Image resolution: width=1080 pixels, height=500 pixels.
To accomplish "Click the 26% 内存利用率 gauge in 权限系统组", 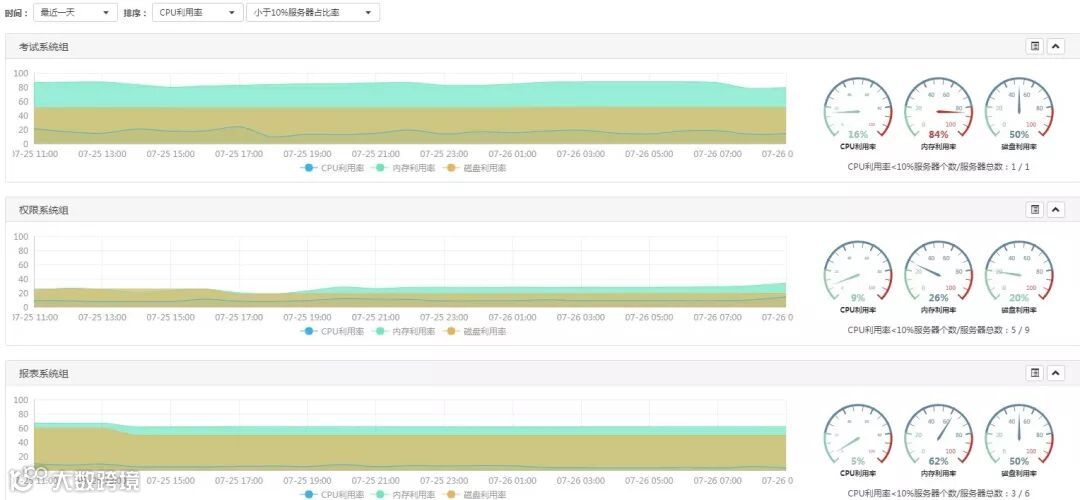I will [938, 275].
